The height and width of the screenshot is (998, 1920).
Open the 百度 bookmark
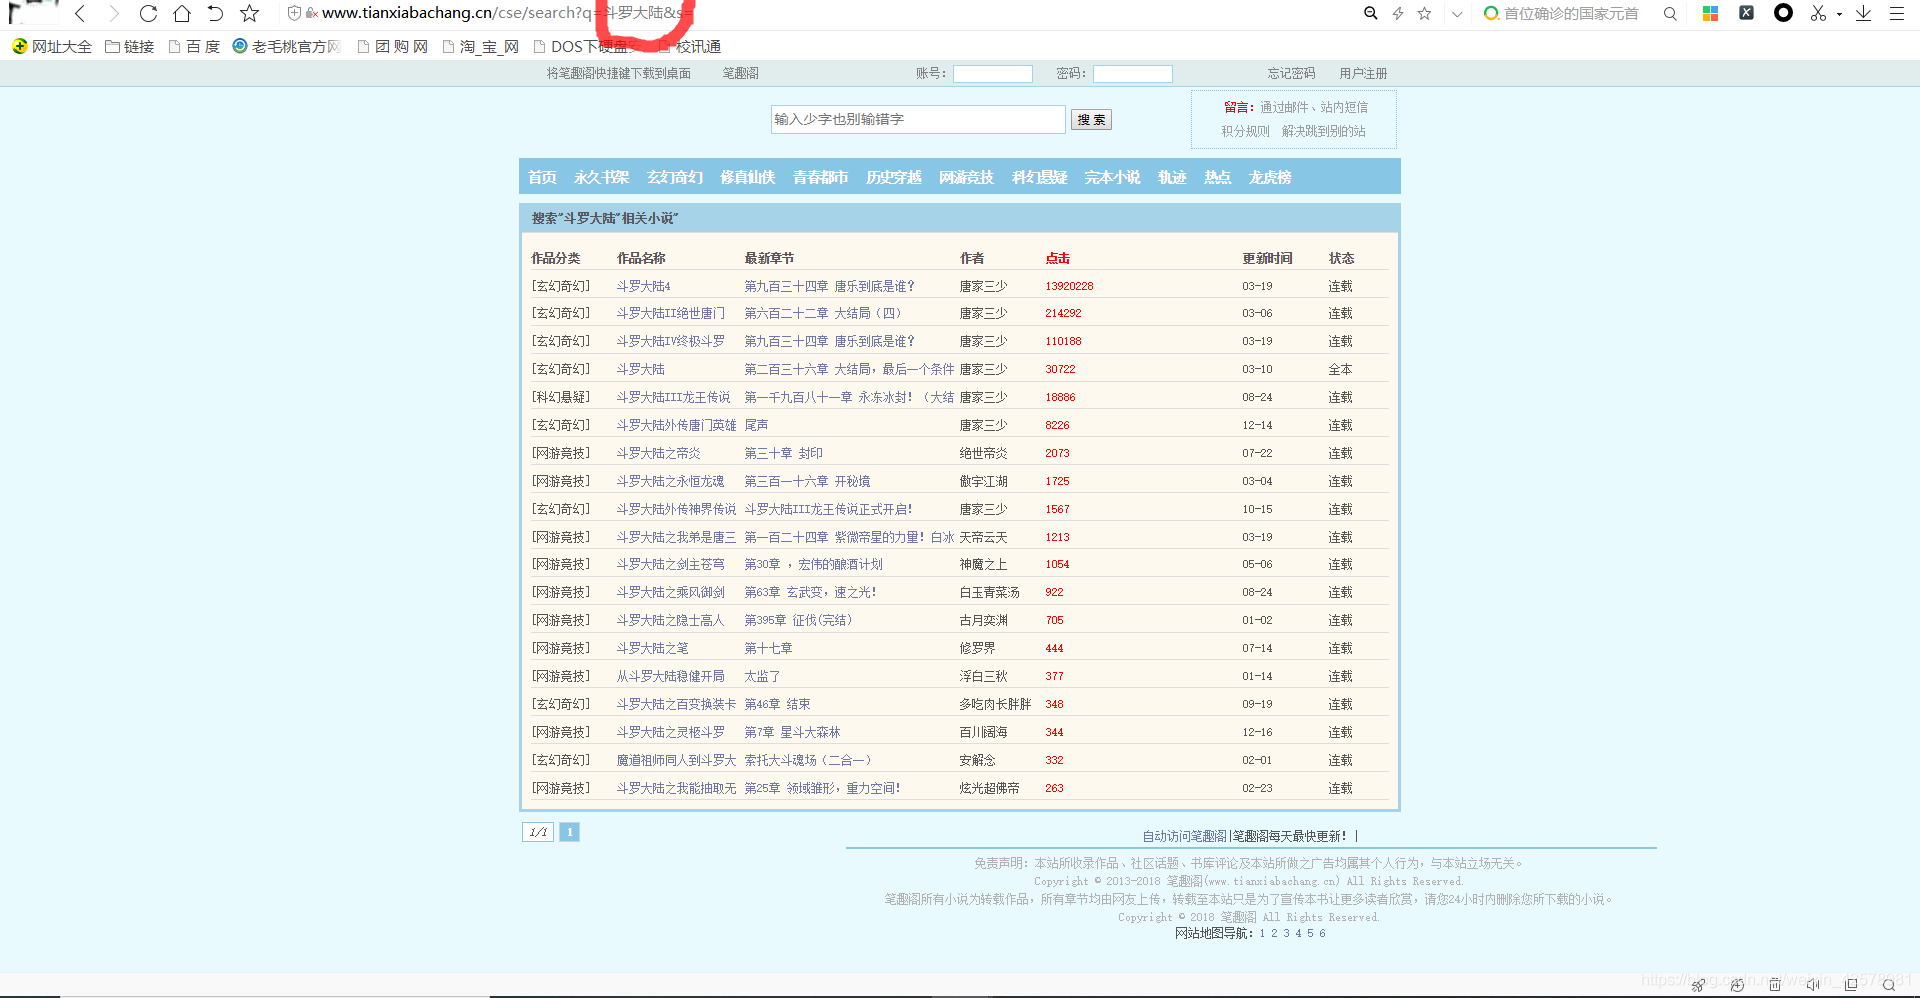[194, 46]
